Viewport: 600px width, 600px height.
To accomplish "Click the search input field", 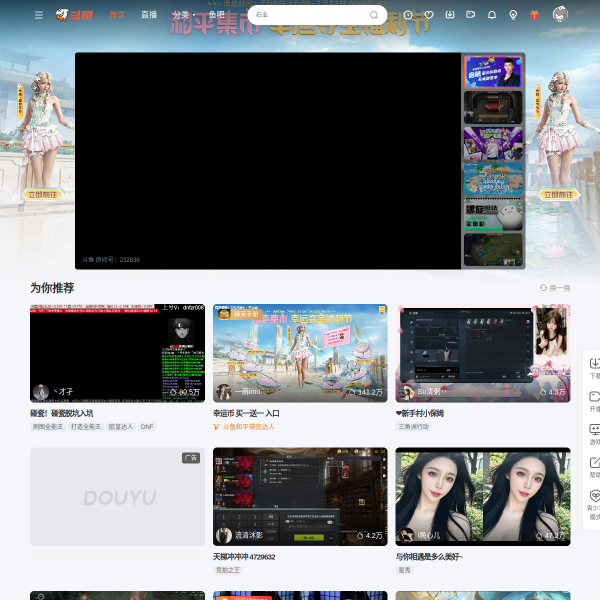I will tap(310, 15).
